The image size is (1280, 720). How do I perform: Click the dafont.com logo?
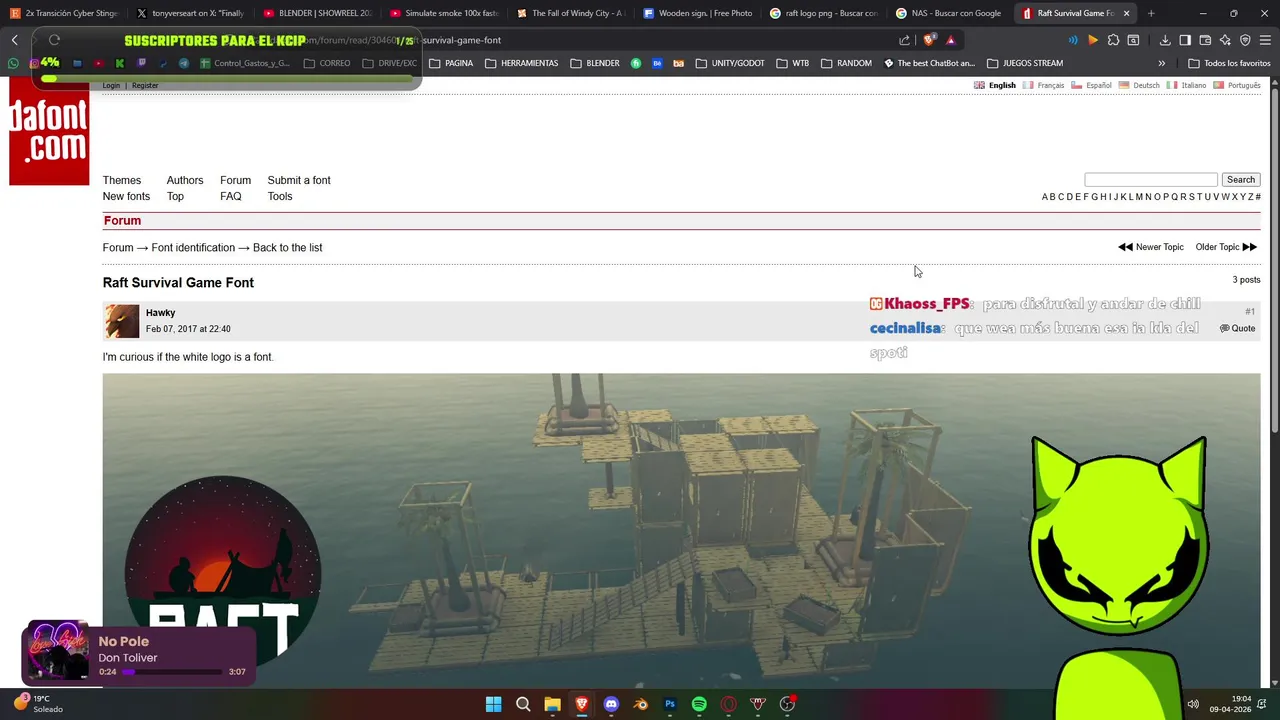(49, 131)
